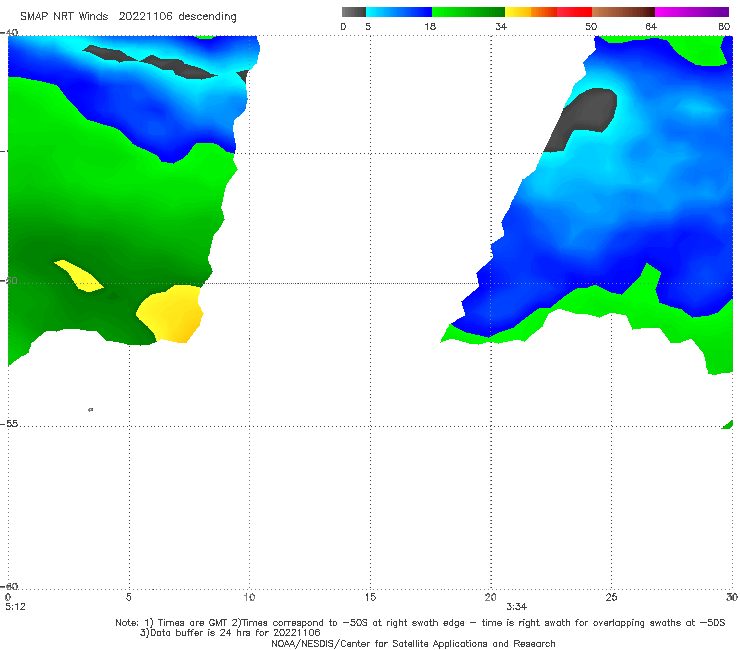Click the gray 0-5 knot colorbar segment
The width and height of the screenshot is (740, 650).
coord(354,12)
